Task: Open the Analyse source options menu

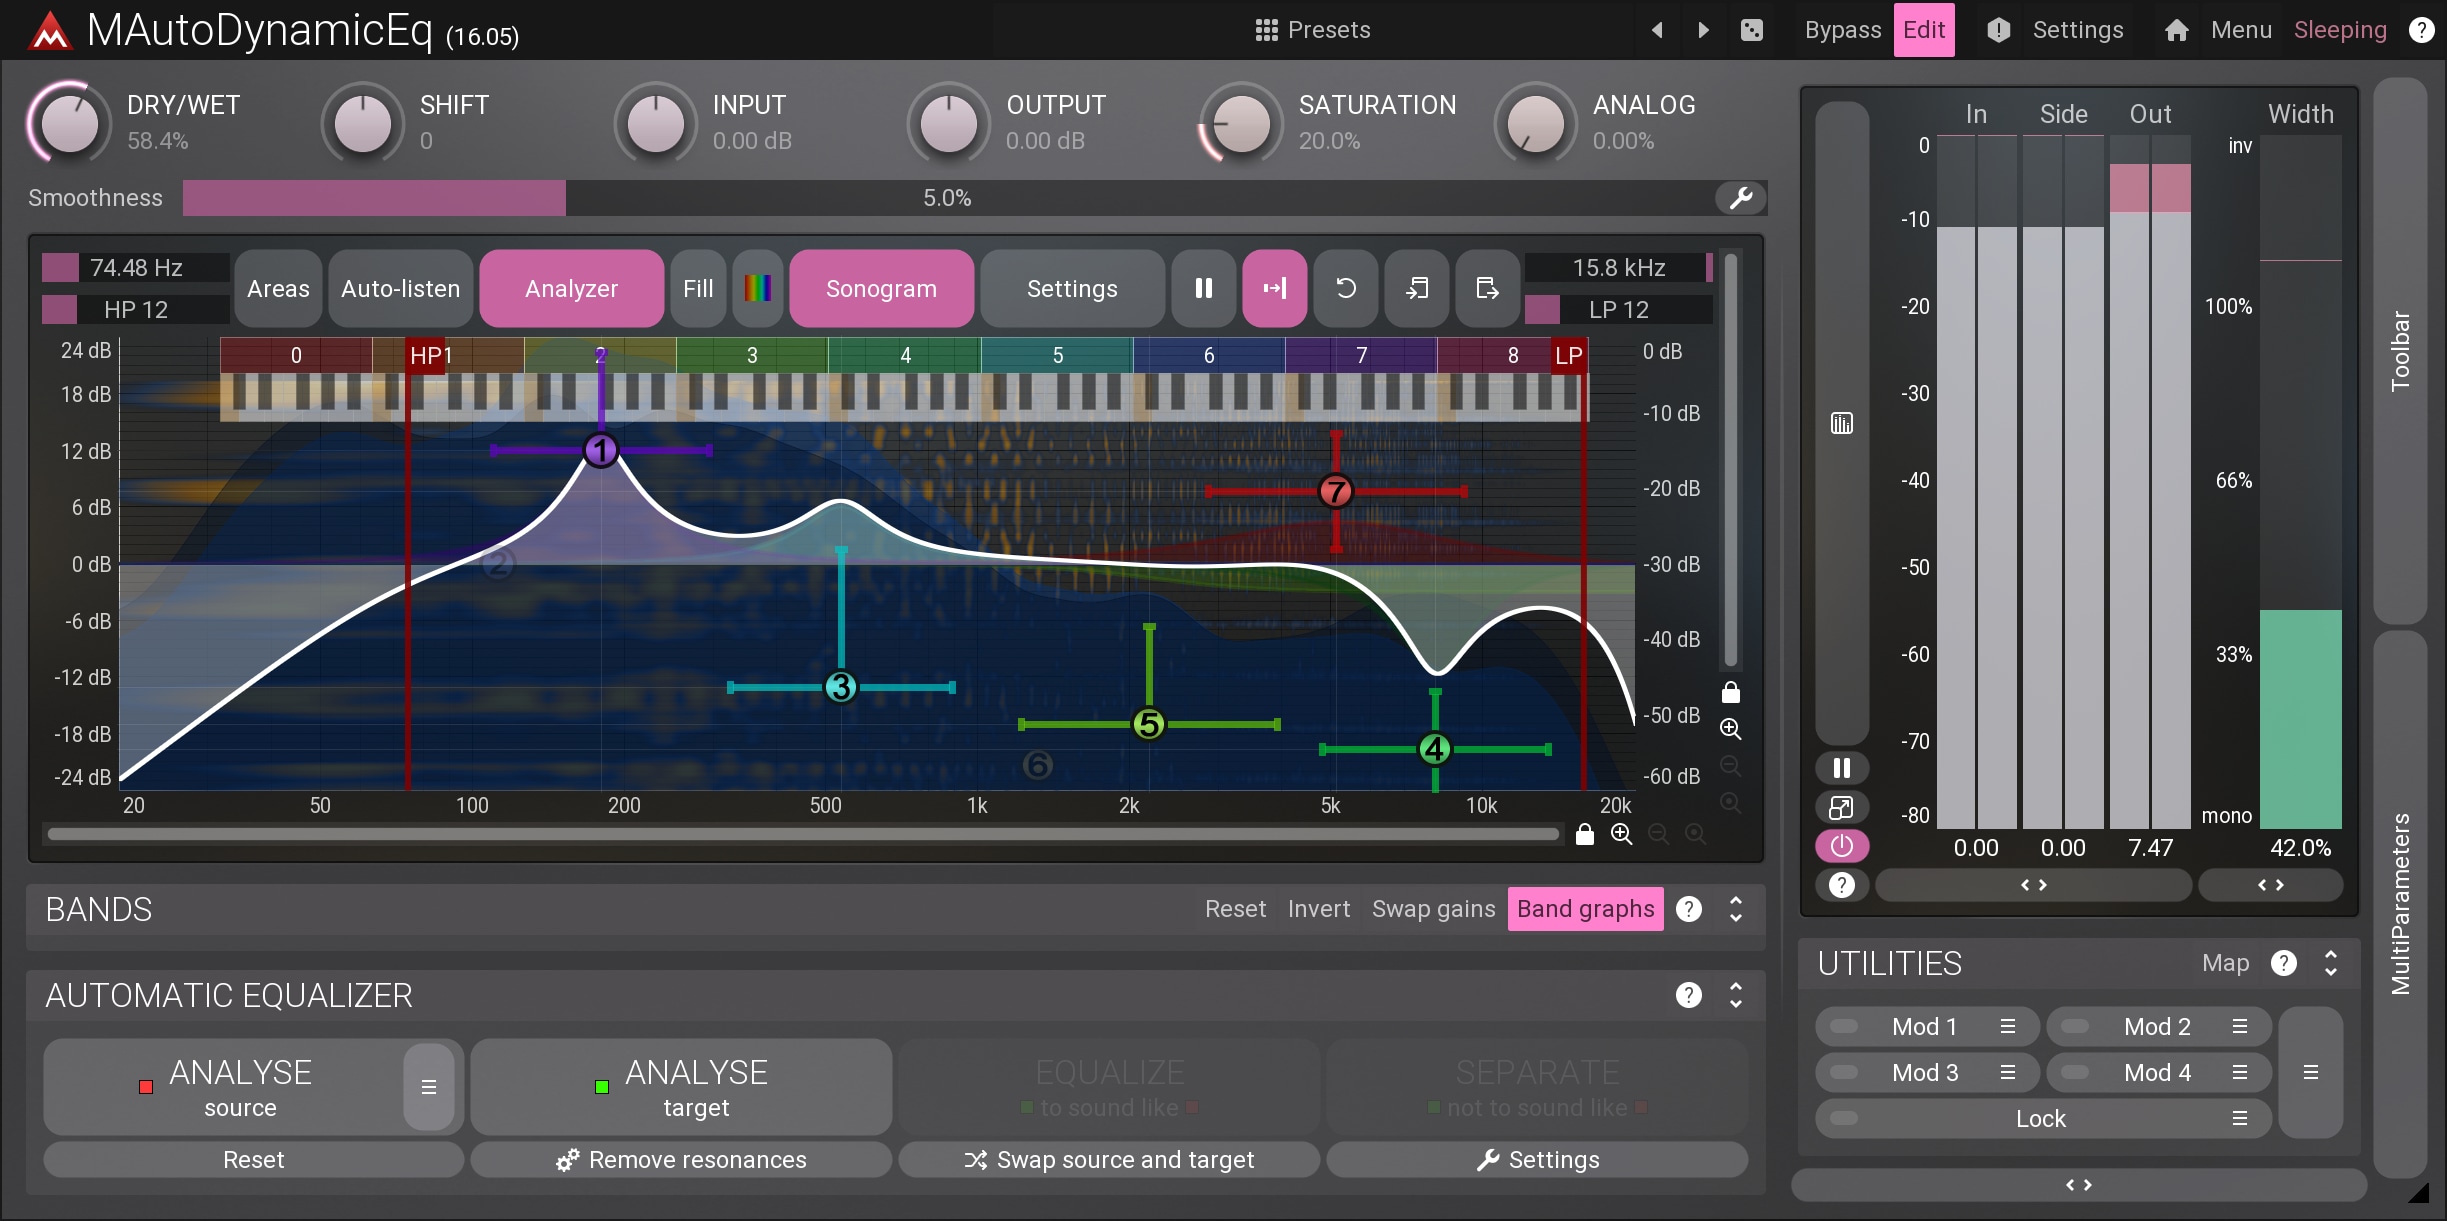Action: coord(429,1087)
